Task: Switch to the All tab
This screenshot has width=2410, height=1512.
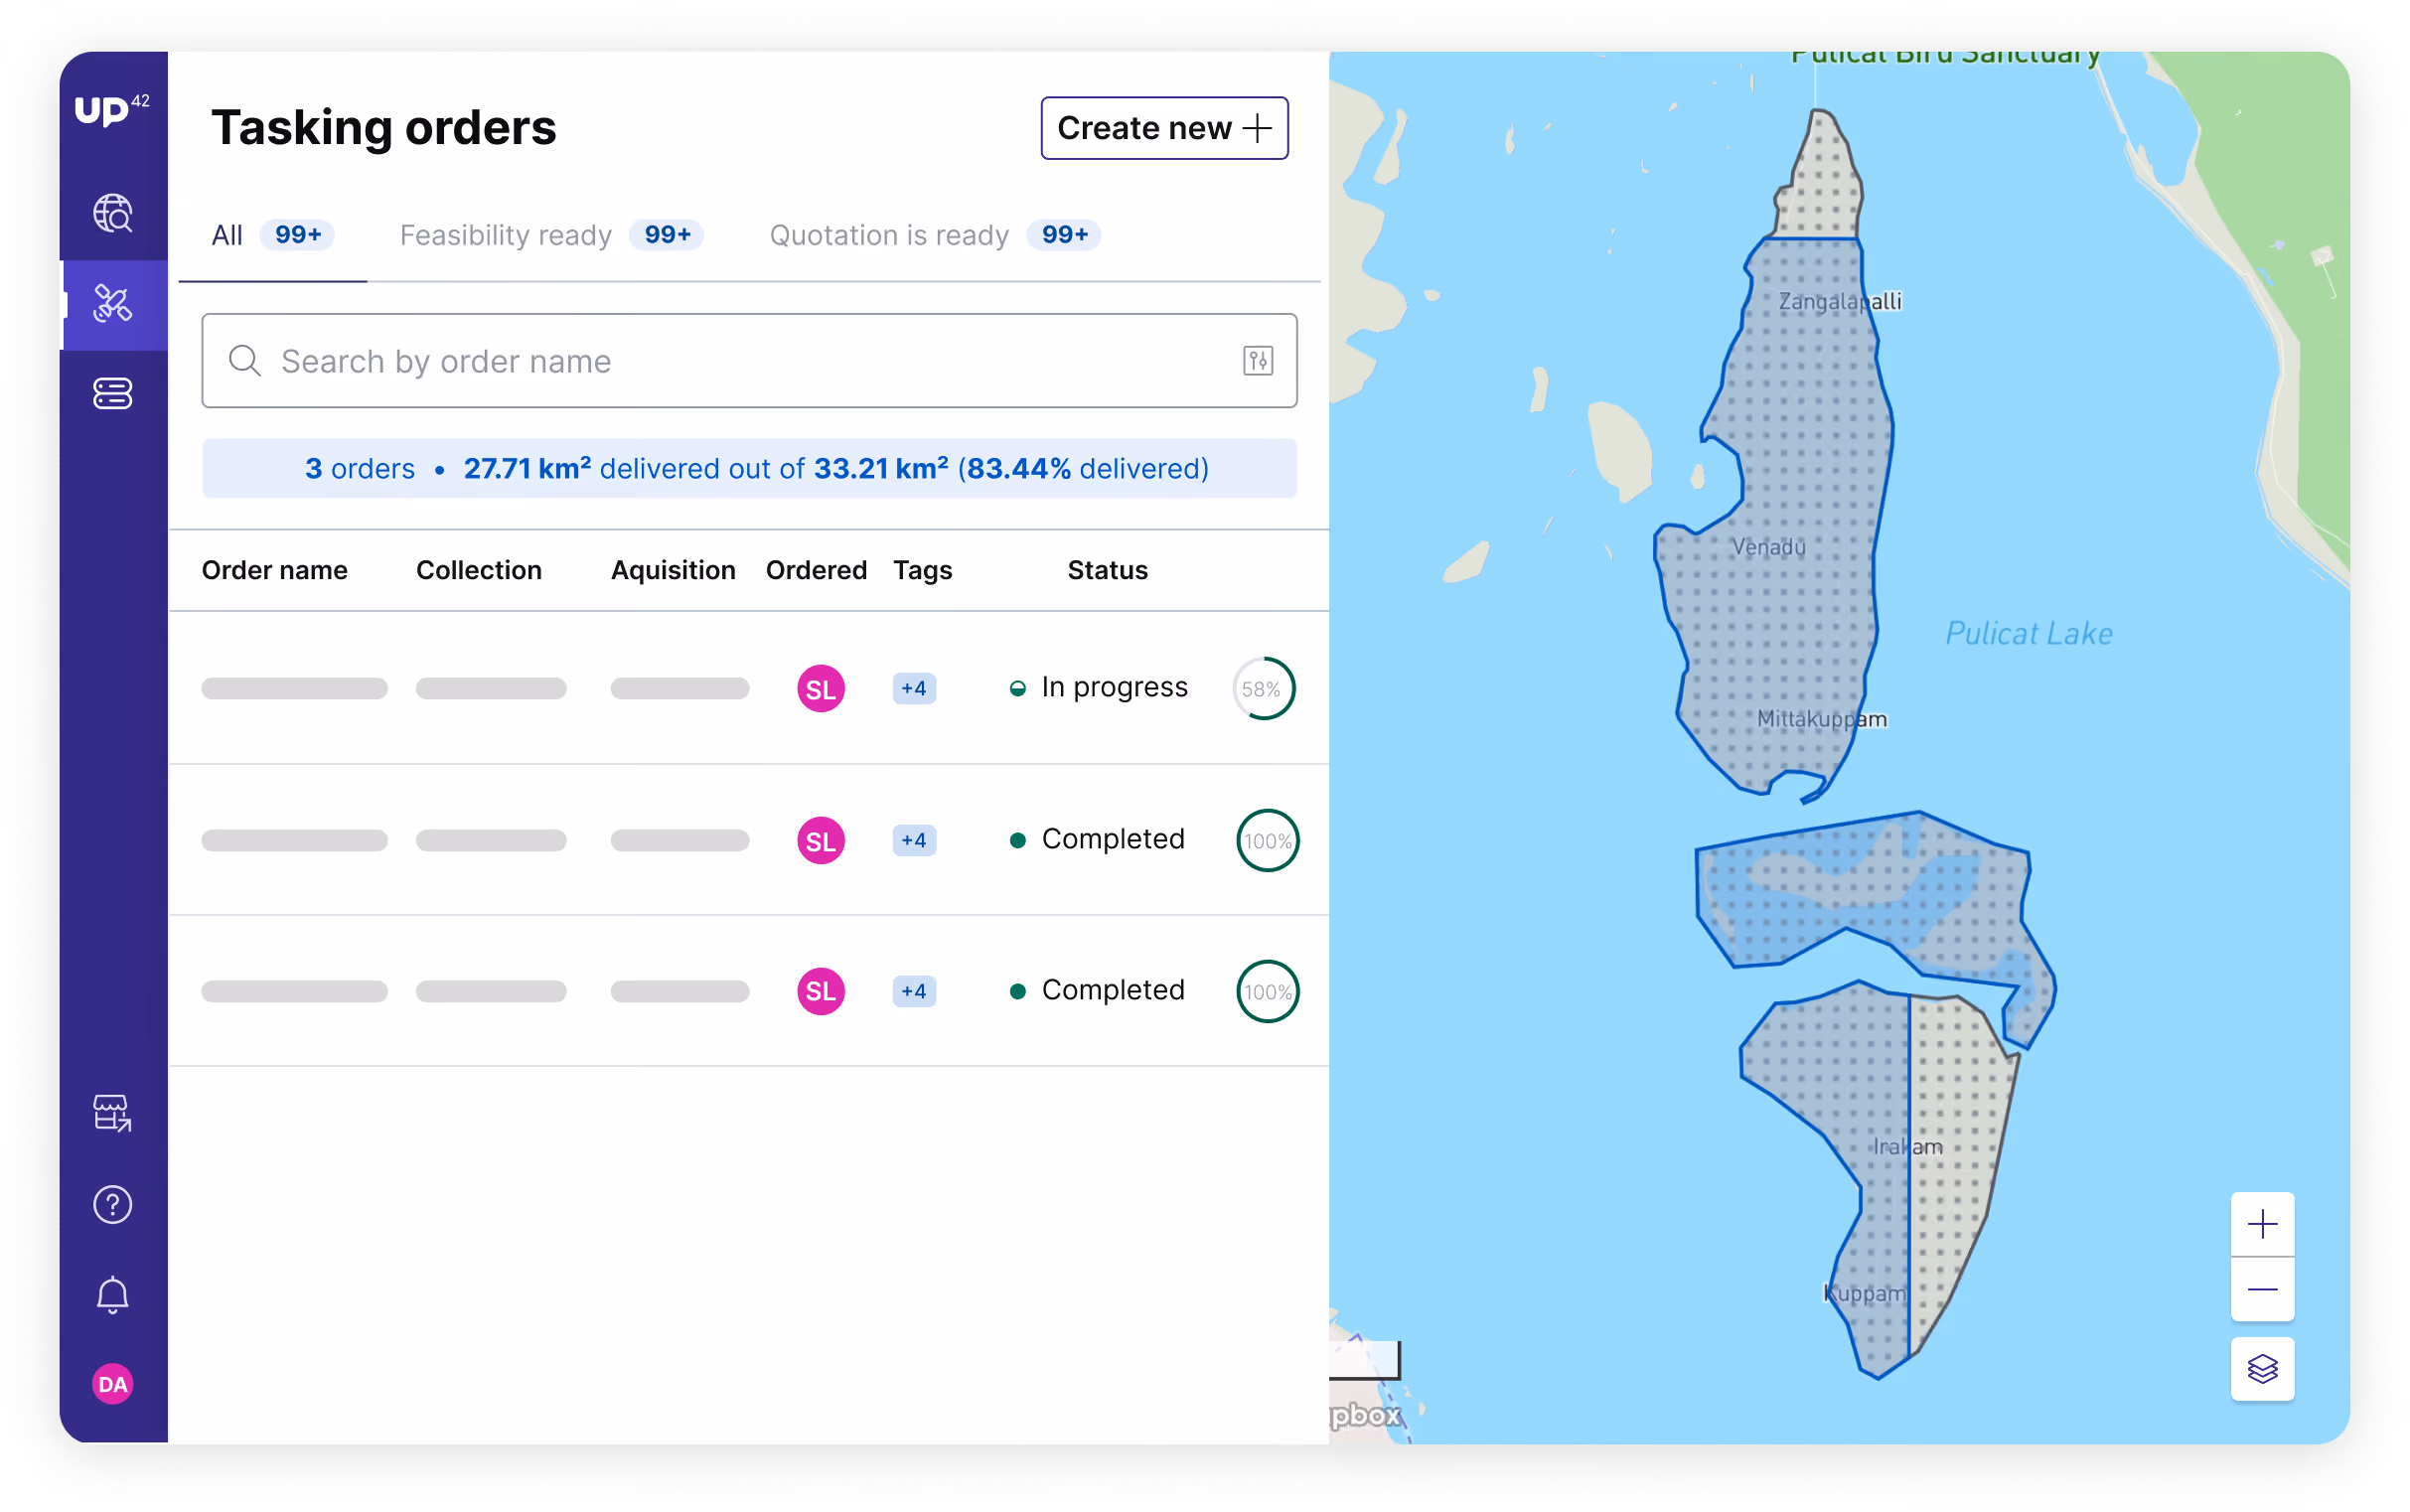Action: pyautogui.click(x=272, y=235)
